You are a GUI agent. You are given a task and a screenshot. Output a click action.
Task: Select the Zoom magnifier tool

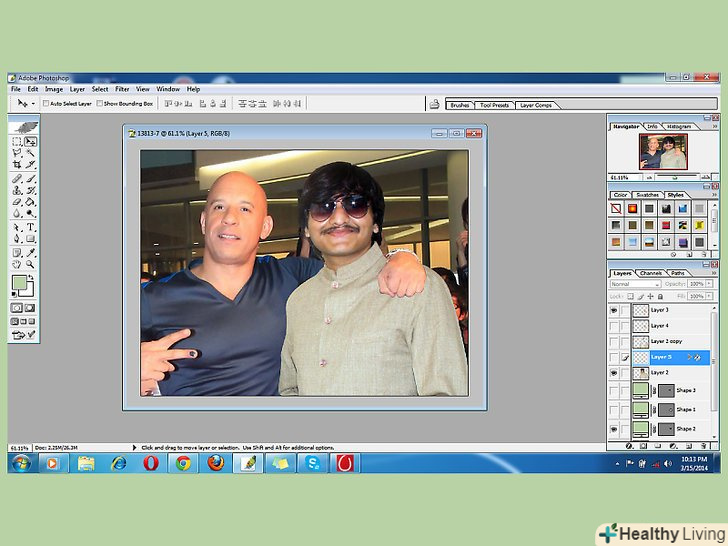(31, 264)
